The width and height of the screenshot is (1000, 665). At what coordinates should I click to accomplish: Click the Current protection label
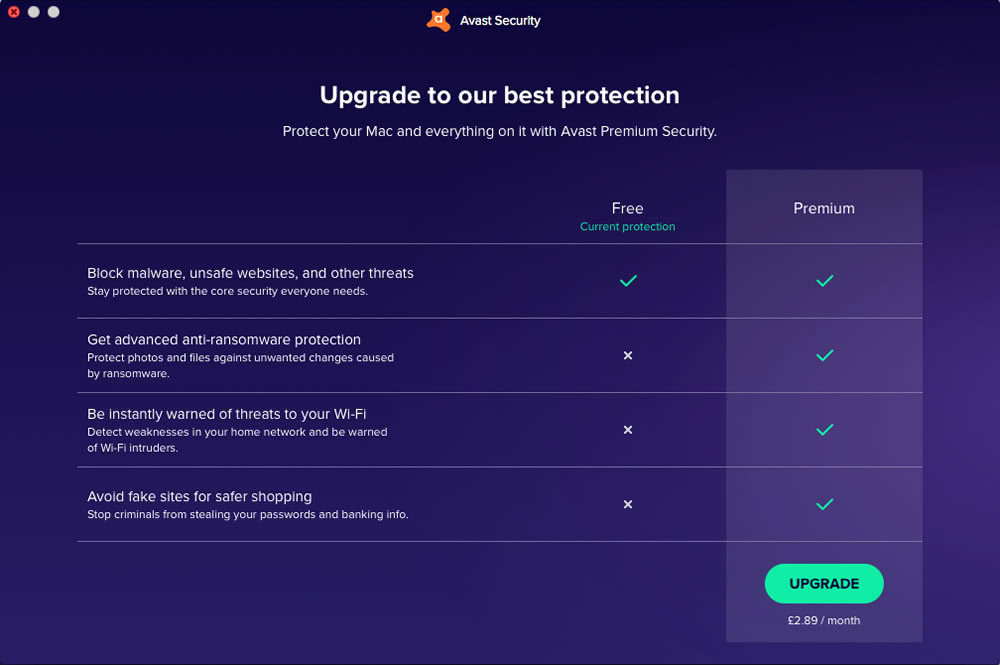point(628,226)
